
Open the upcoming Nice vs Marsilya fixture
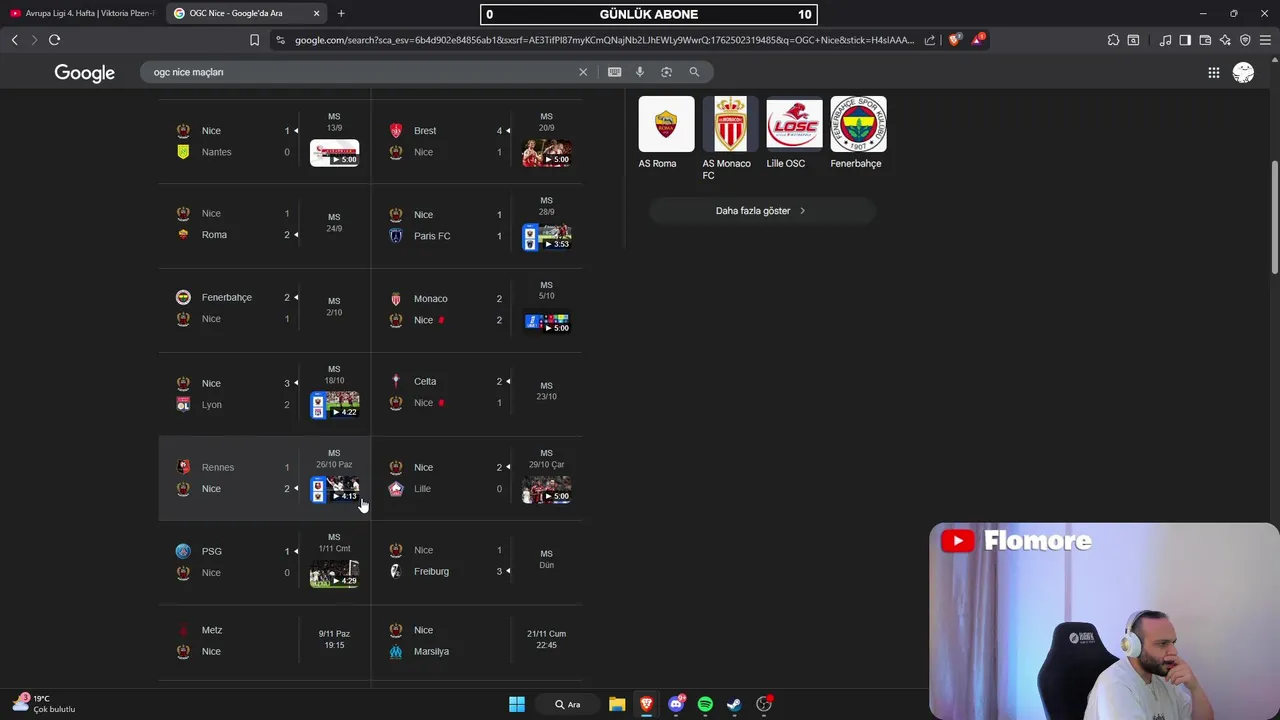[476, 641]
